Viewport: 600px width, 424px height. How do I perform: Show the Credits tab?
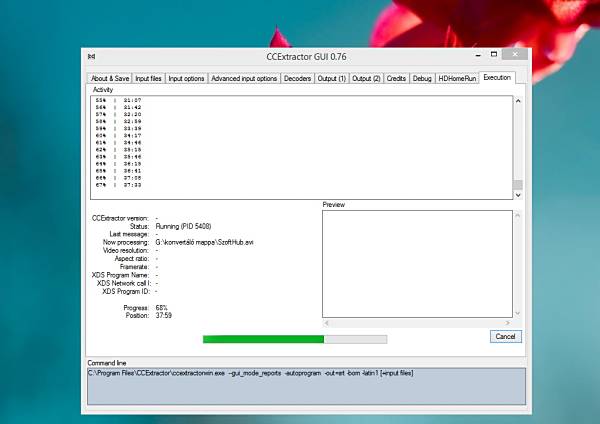pyautogui.click(x=396, y=78)
